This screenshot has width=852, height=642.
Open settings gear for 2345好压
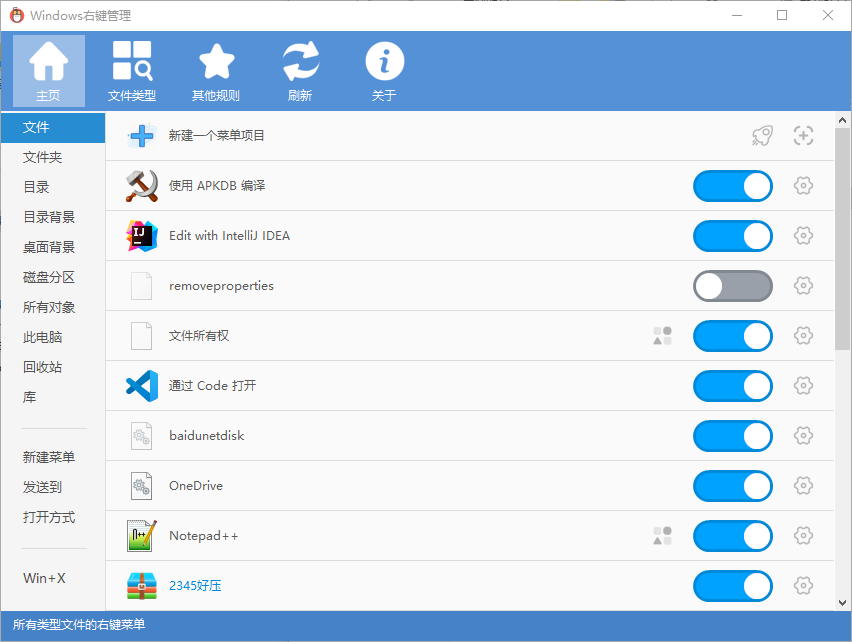click(x=803, y=586)
